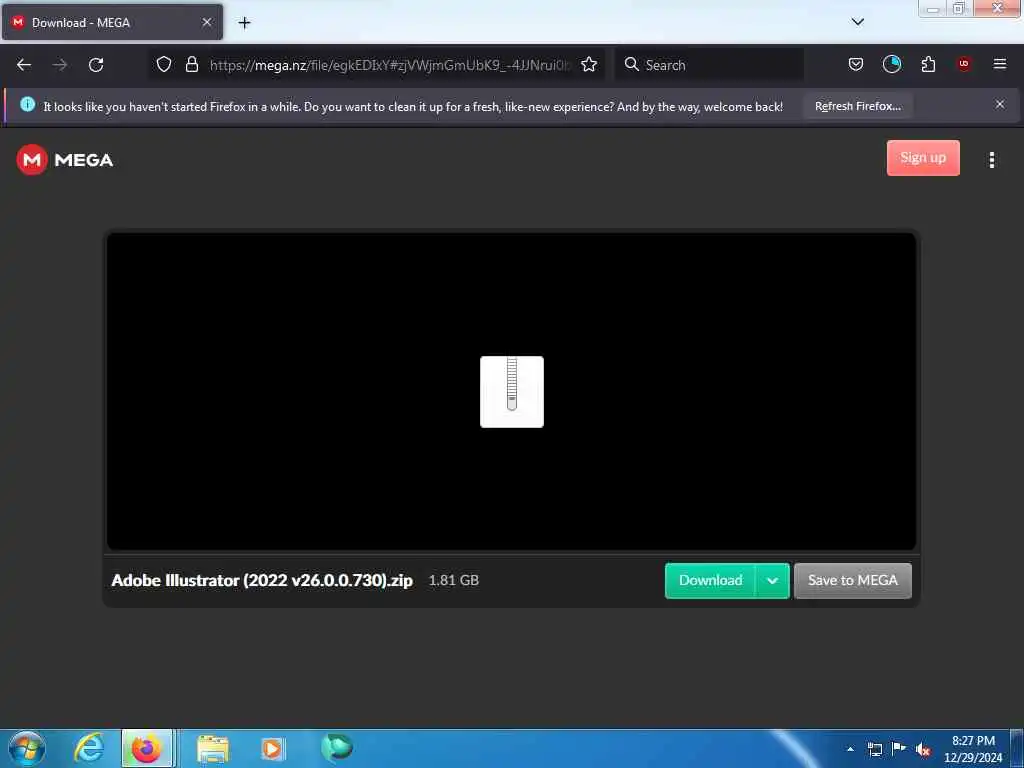Click the MEGA logo
The height and width of the screenshot is (768, 1024).
click(x=65, y=160)
